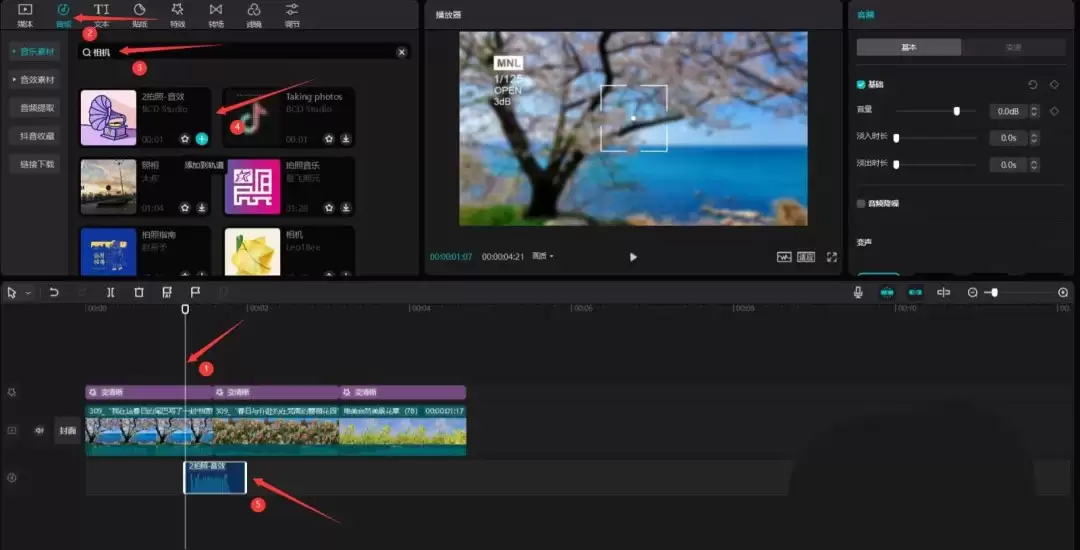The height and width of the screenshot is (550, 1080).
Task: Add a flag marker on the timeline
Action: coord(195,293)
